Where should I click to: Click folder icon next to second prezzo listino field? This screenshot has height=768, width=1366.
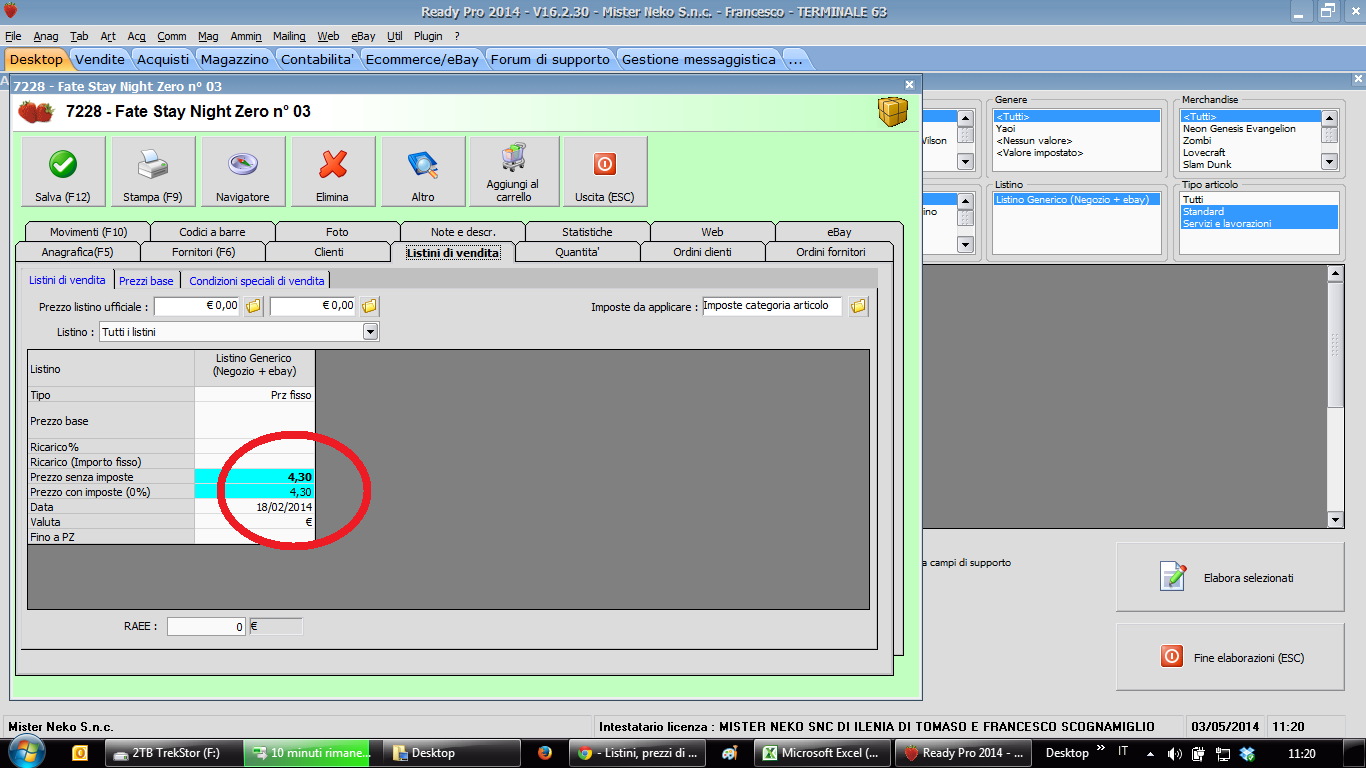click(x=370, y=306)
